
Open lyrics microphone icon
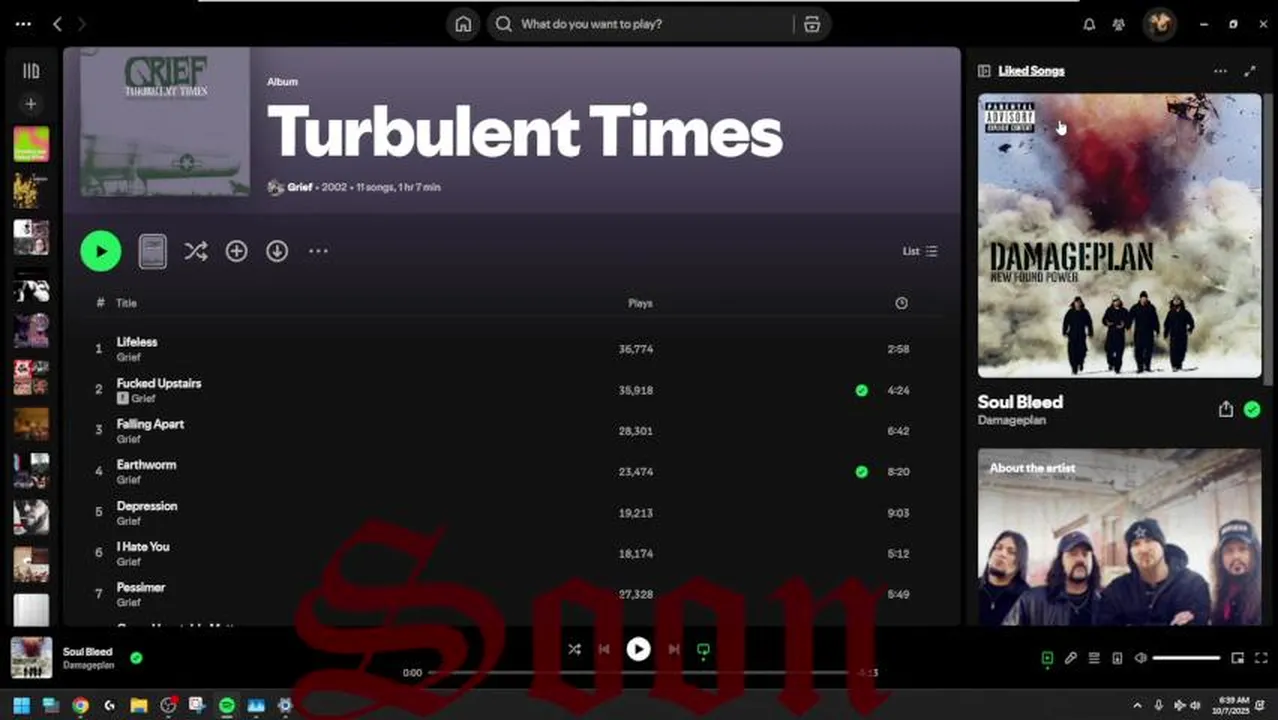tap(1071, 658)
